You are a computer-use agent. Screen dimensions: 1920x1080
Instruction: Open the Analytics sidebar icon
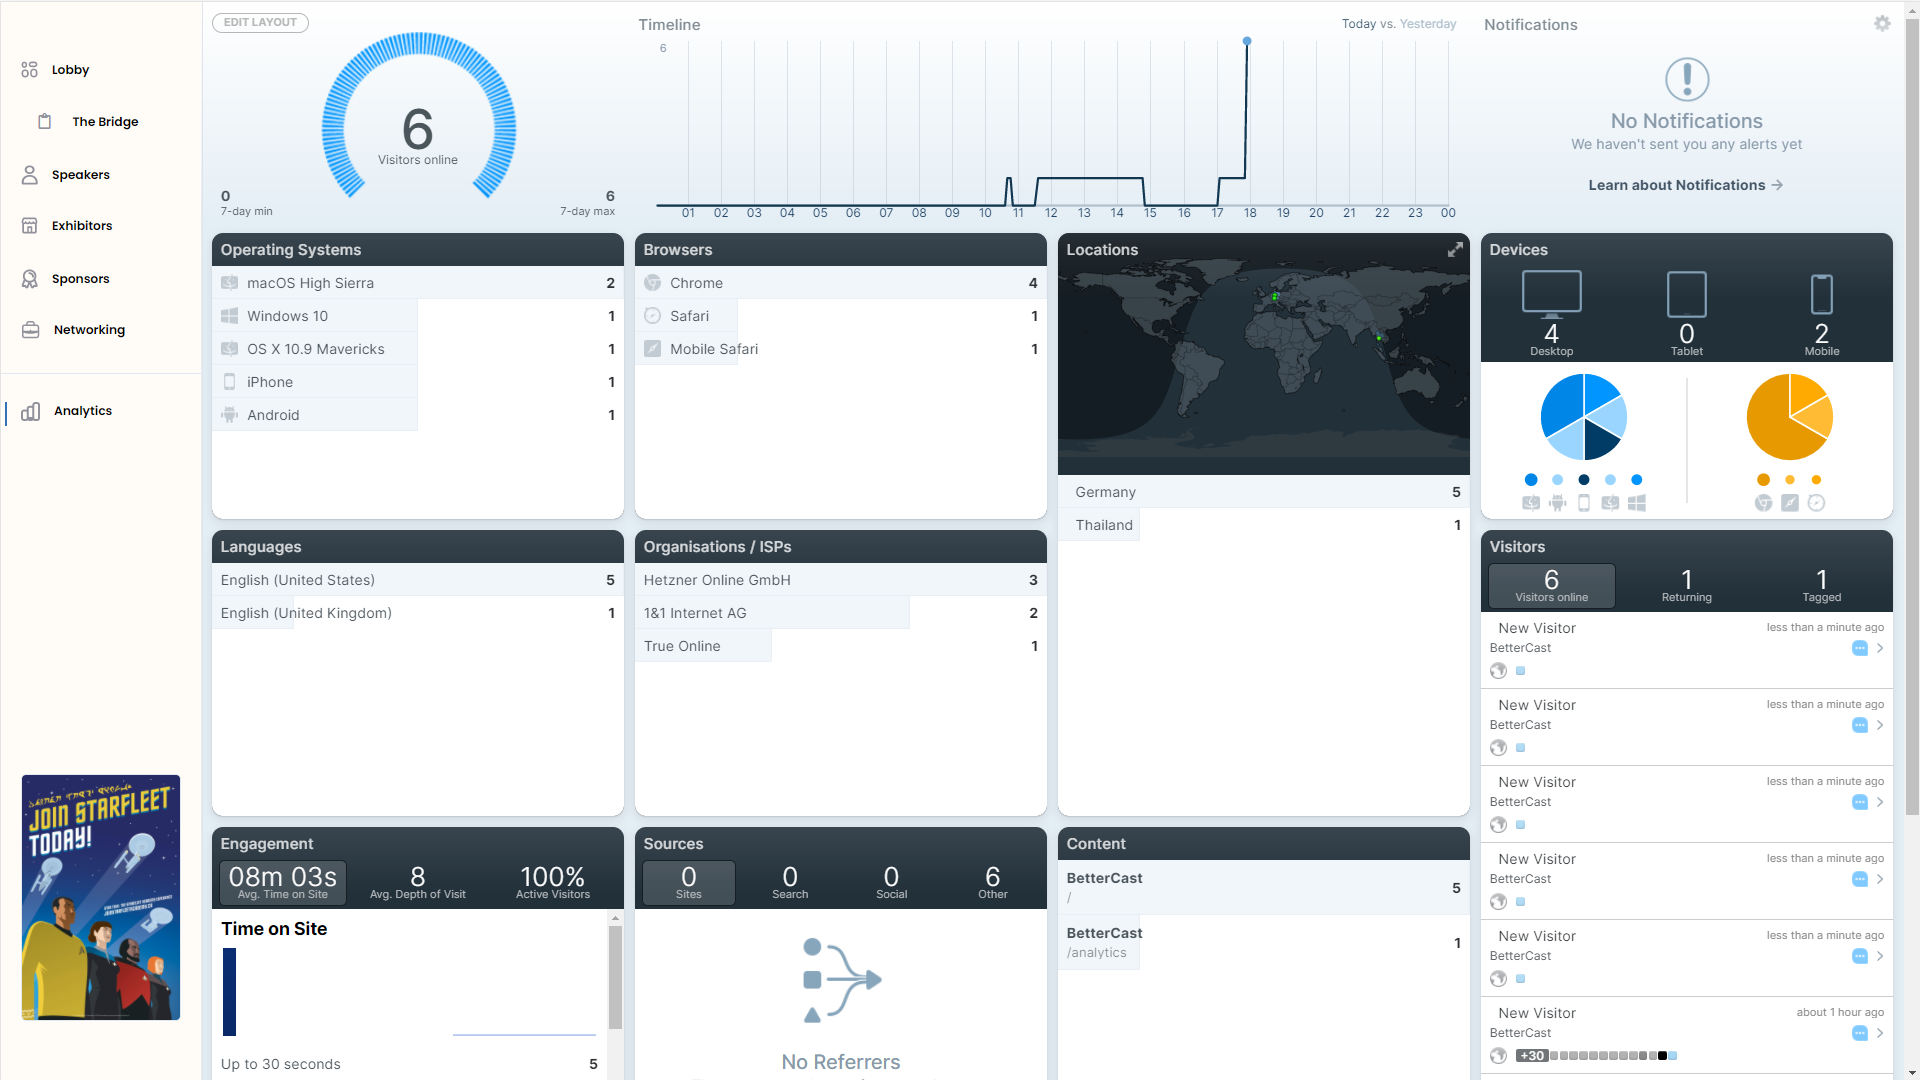(31, 411)
